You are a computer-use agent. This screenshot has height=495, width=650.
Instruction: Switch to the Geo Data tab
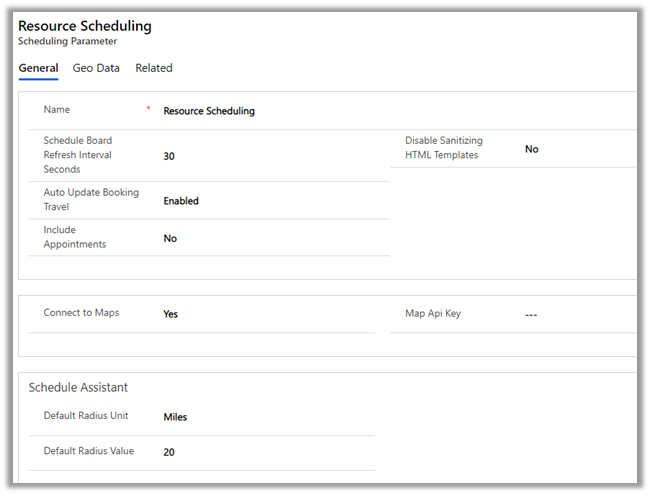coord(96,68)
